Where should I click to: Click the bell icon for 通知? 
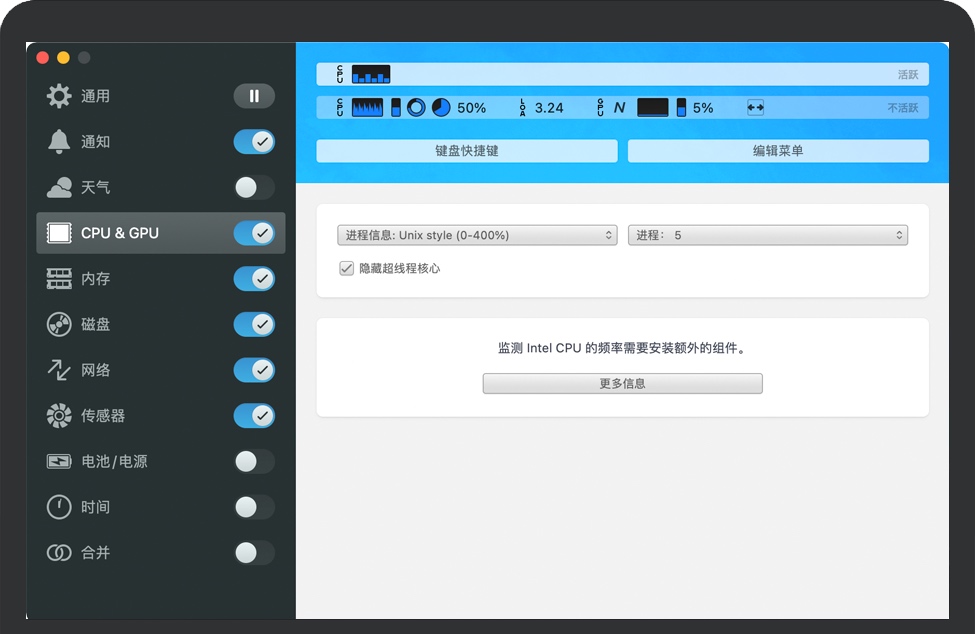(59, 142)
